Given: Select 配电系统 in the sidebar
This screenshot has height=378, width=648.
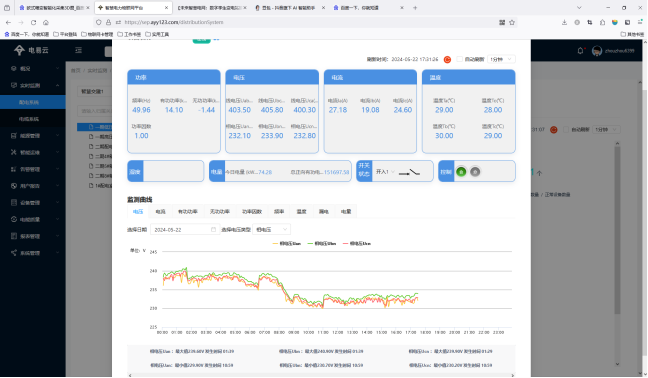Looking at the screenshot, I should click(33, 102).
